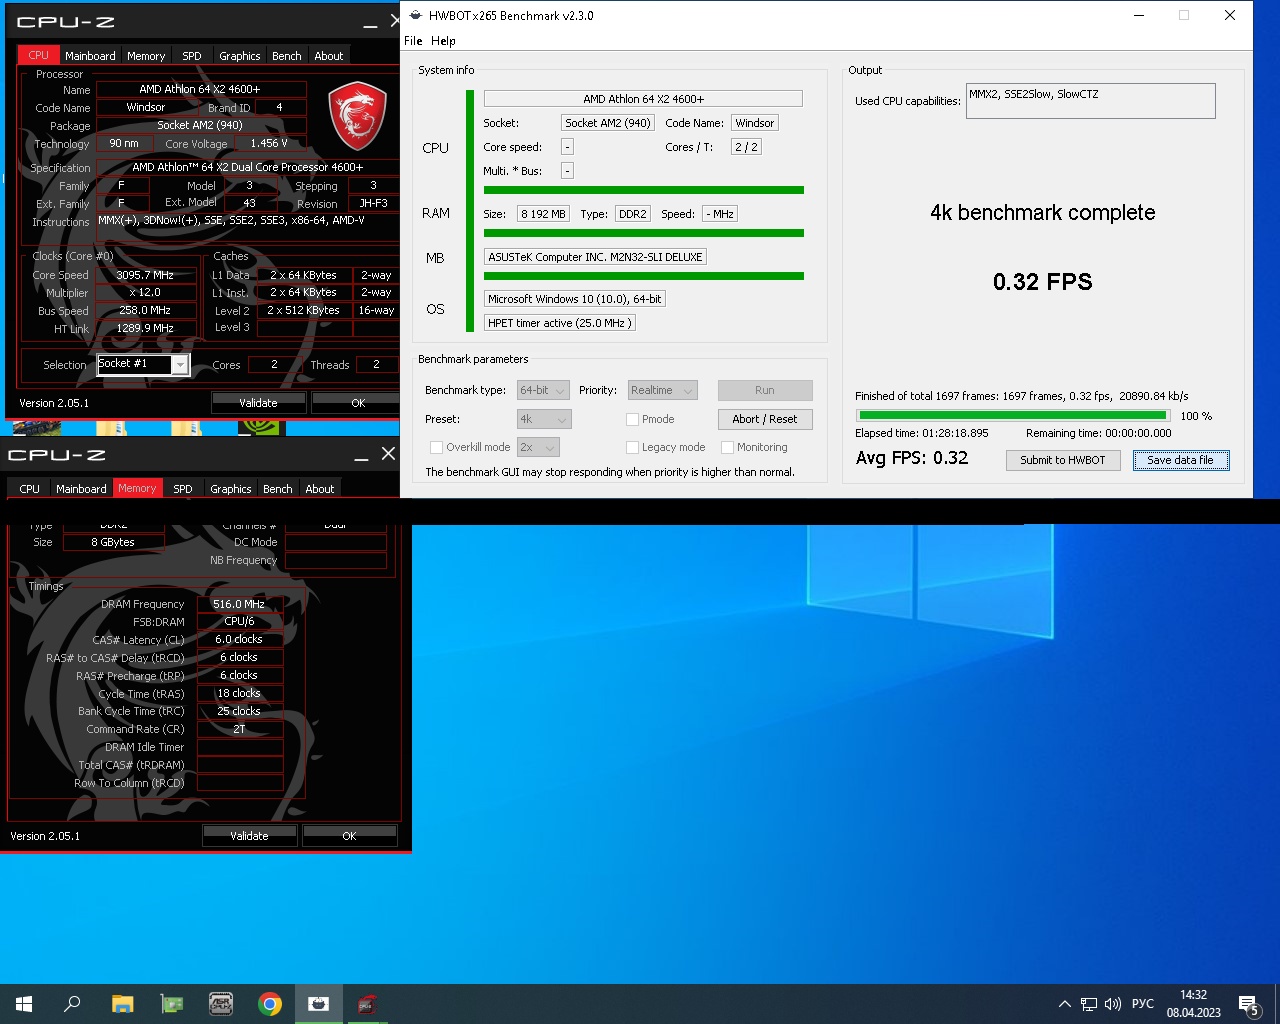Open the taskbar clock and date
This screenshot has width=1280, height=1024.
(1193, 1004)
